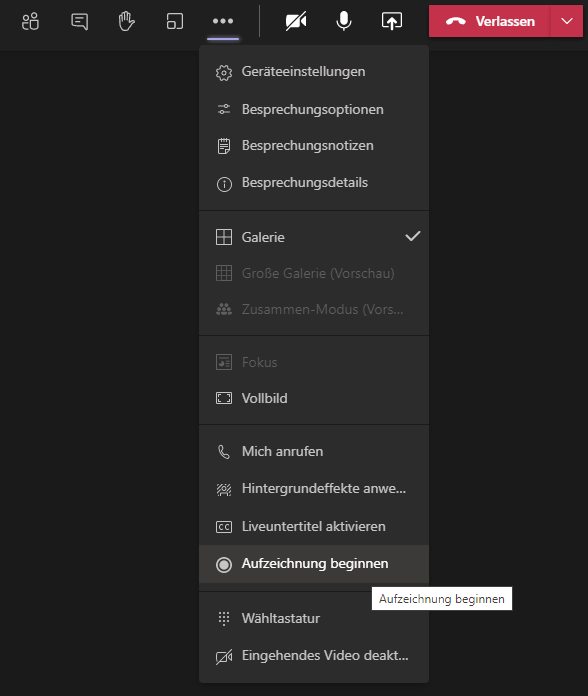Open breakout rooms icon in toolbar
The image size is (588, 696).
(174, 21)
